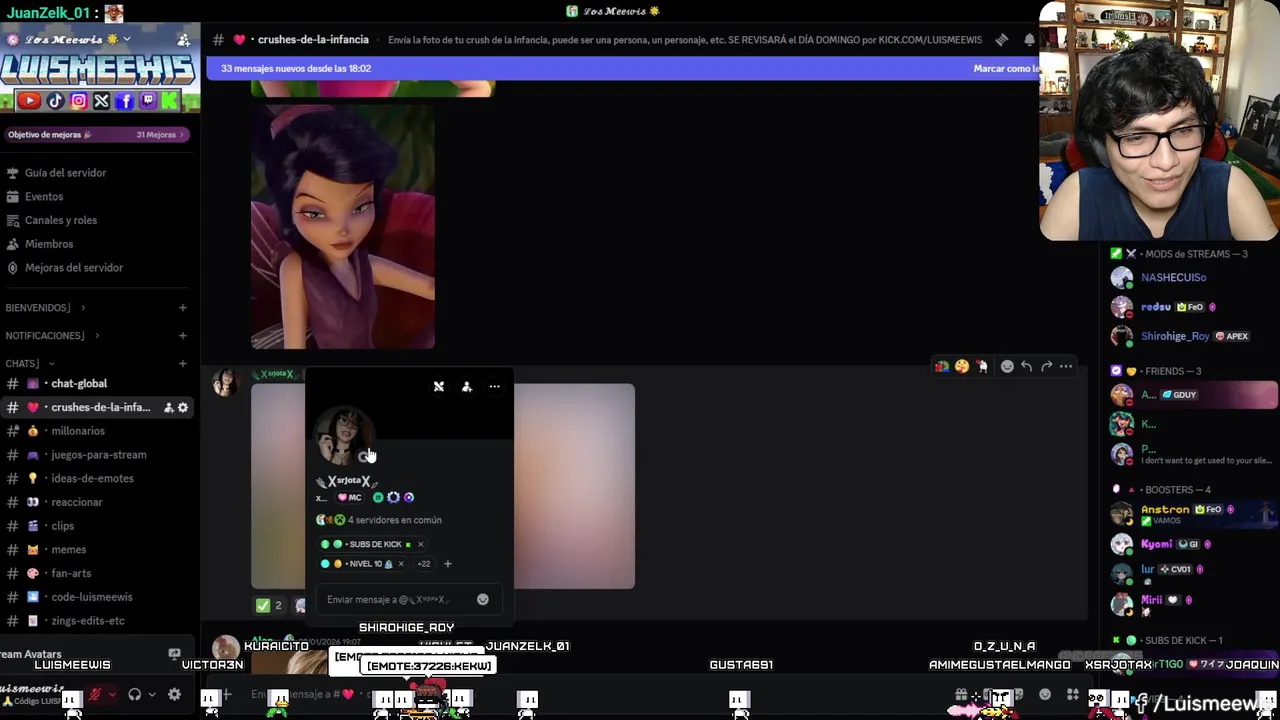Screen dimensions: 1280x720
Task: Open add reaction smiley on message toolbar
Action: point(1007,366)
